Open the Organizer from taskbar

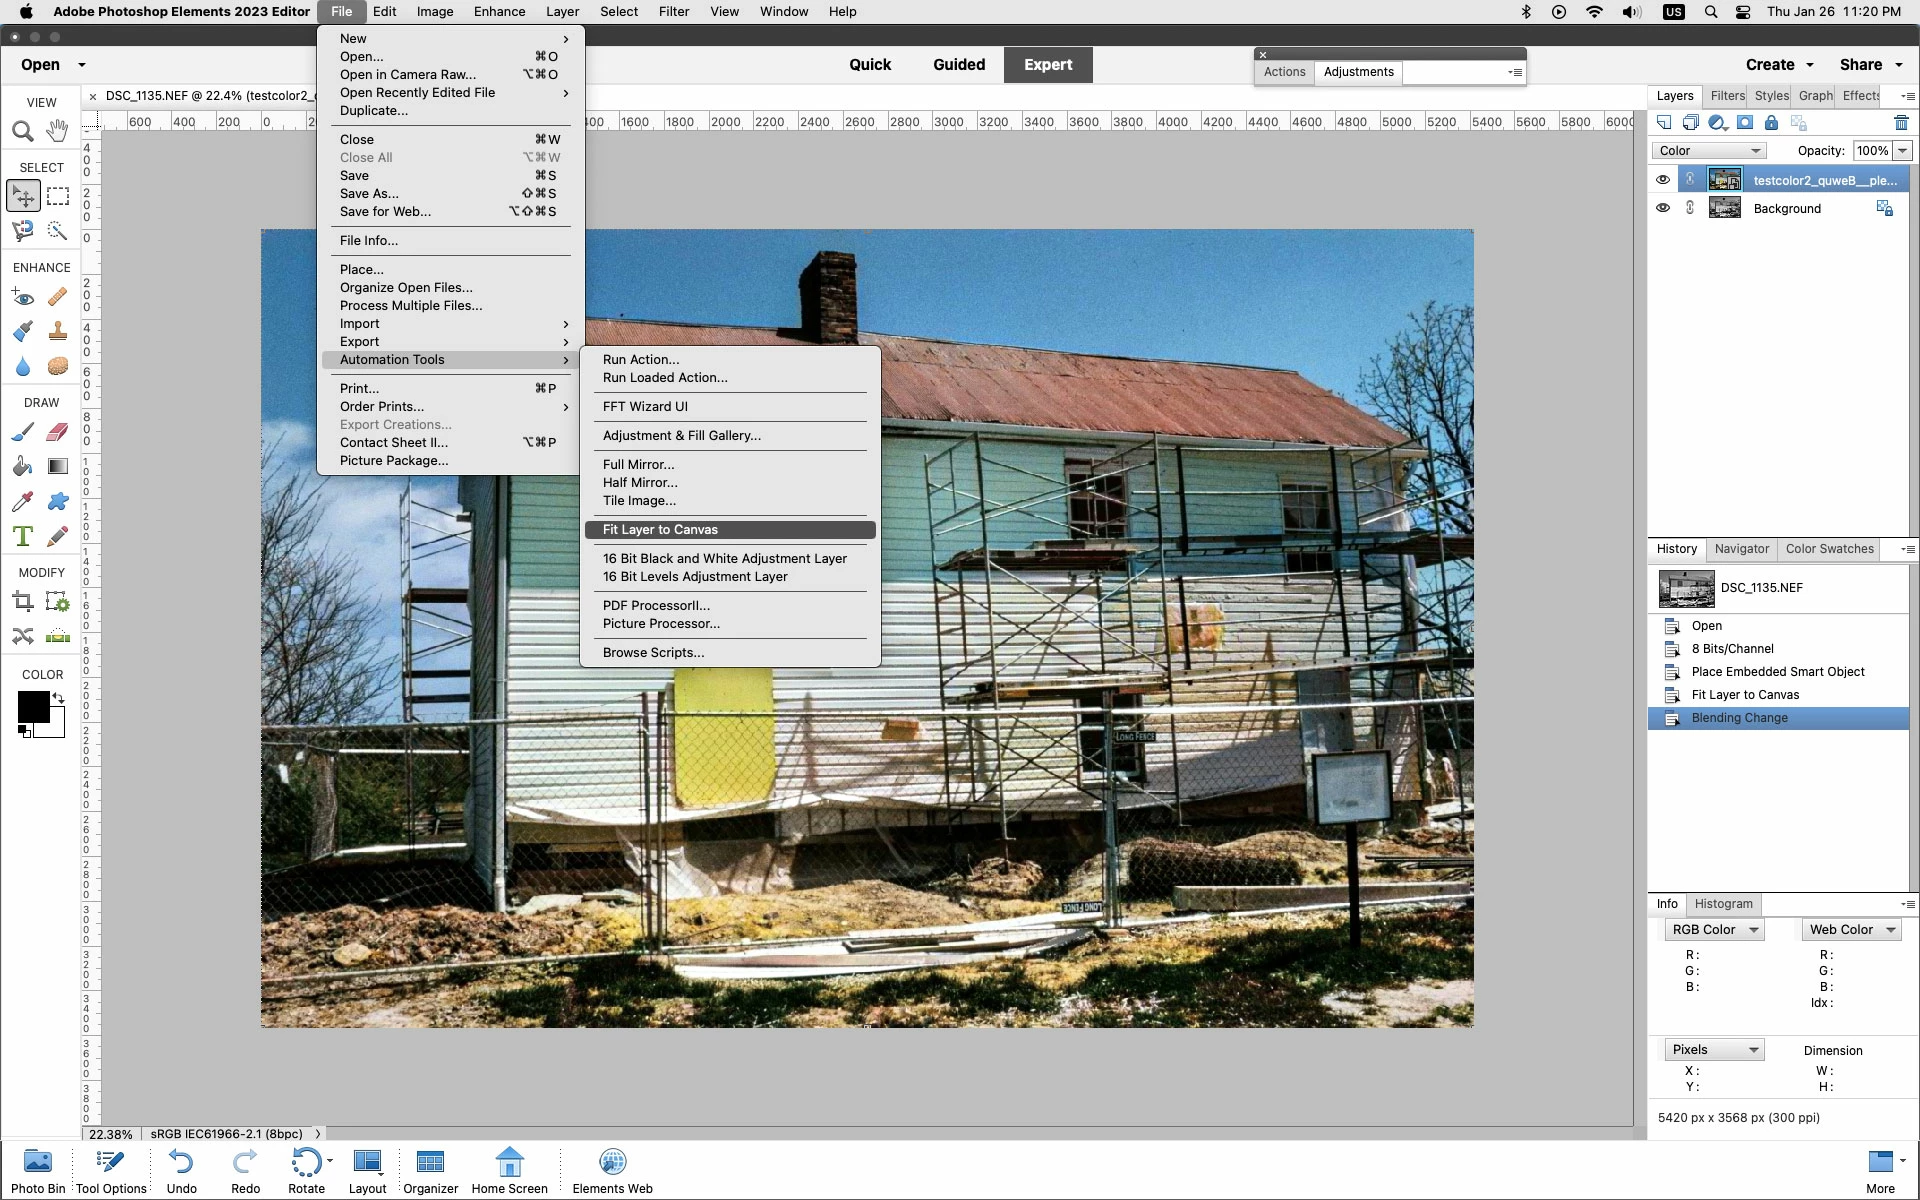(x=430, y=1170)
